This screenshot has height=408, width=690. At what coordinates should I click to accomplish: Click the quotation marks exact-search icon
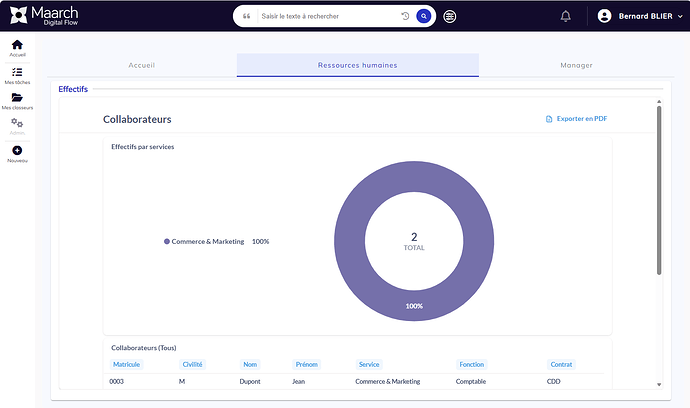click(246, 16)
